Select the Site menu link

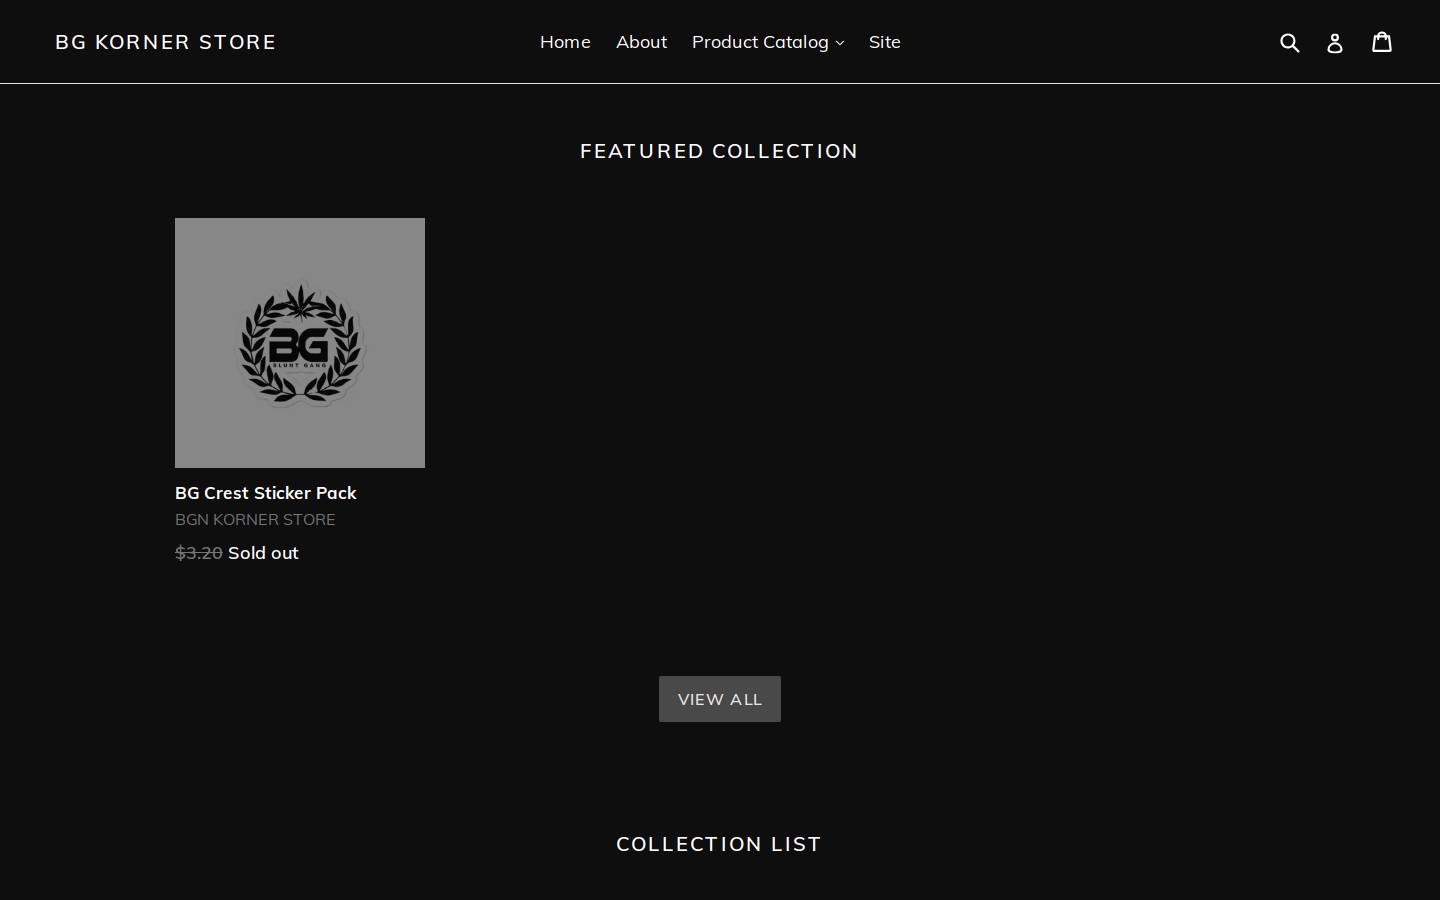pos(885,42)
